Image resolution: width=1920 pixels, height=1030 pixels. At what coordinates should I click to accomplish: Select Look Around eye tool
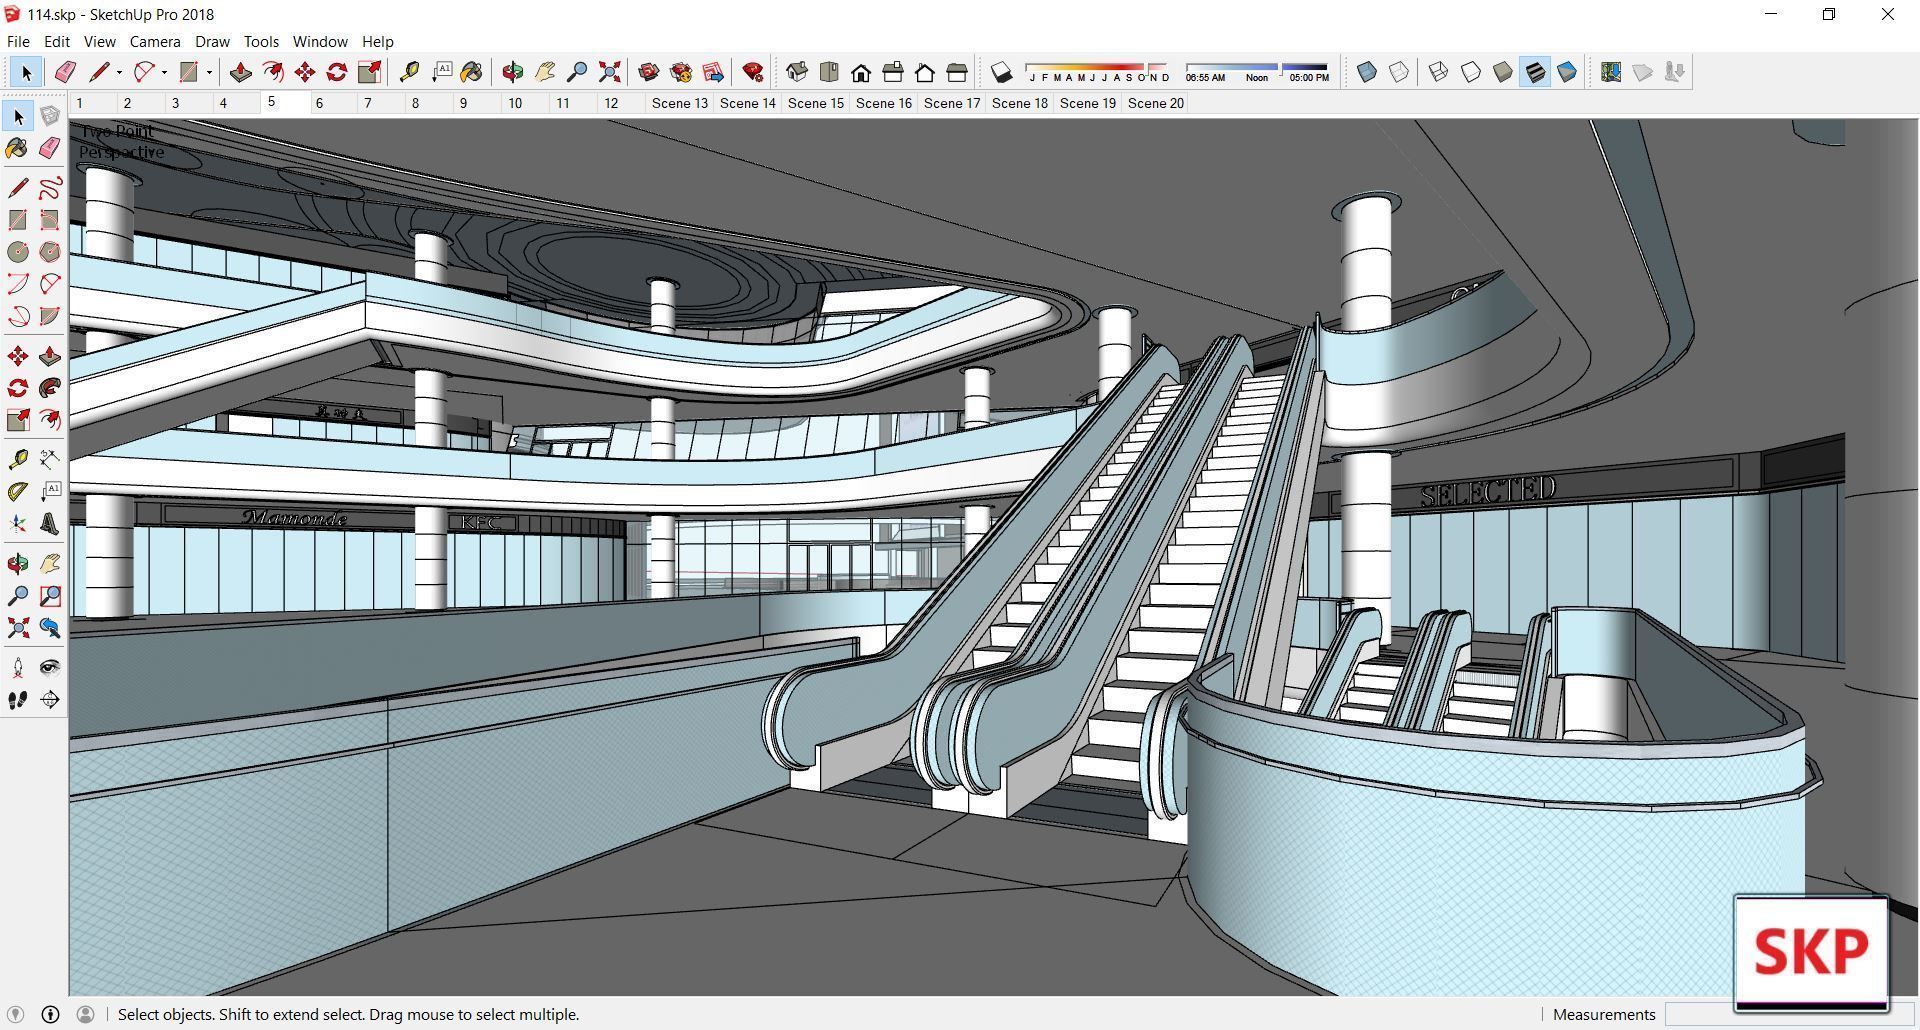click(50, 668)
